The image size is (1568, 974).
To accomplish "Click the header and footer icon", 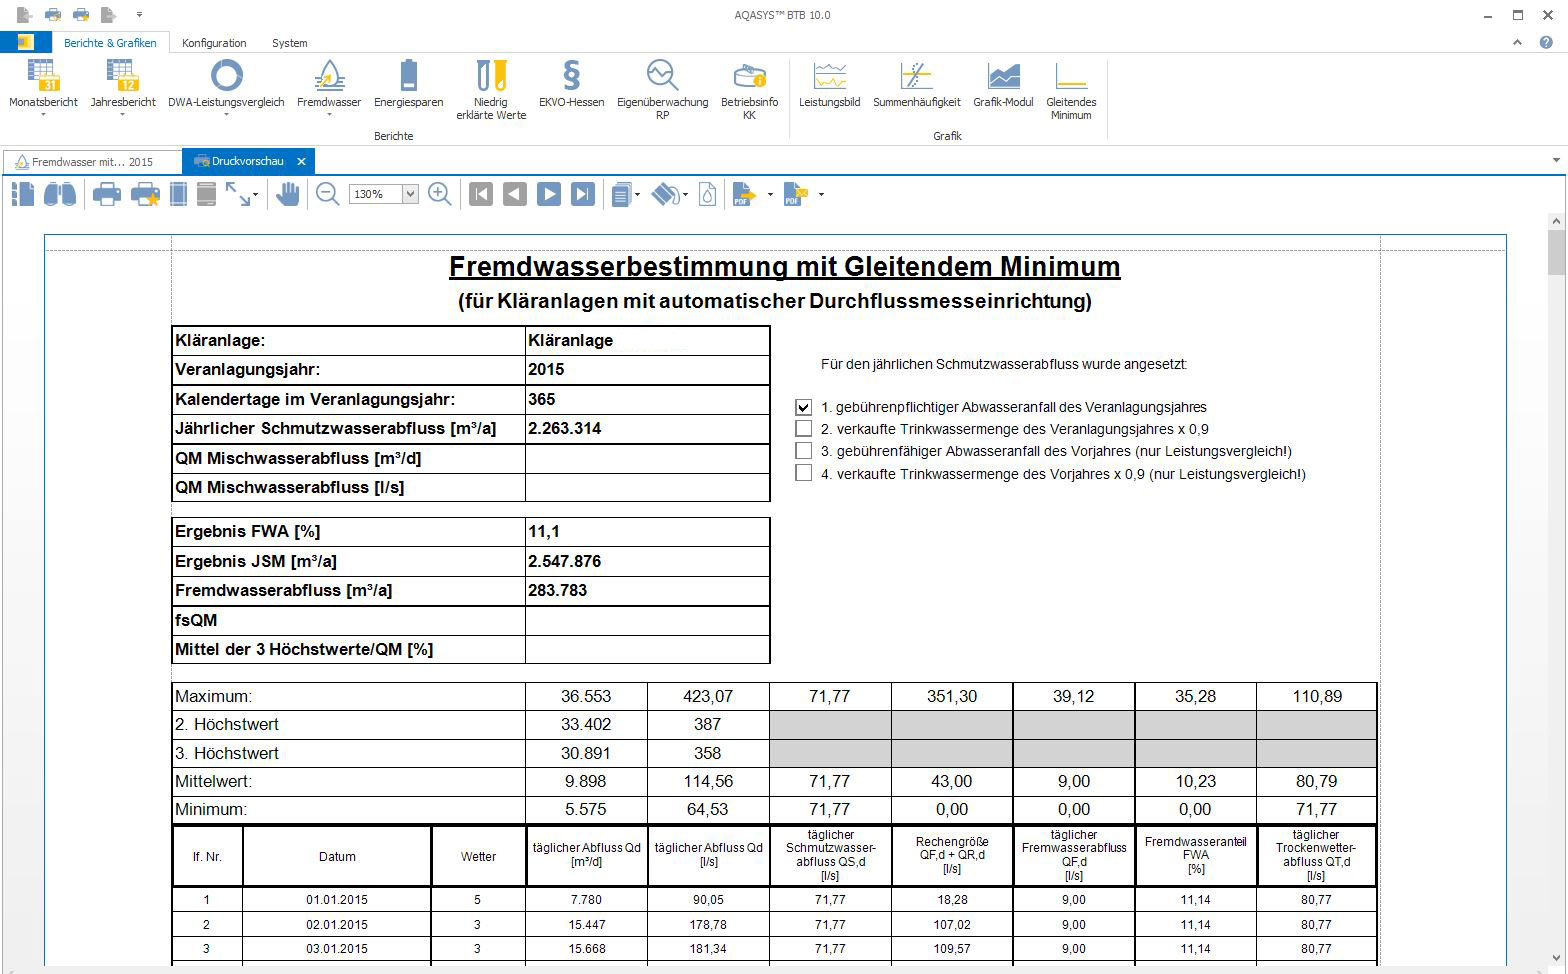I will coord(206,194).
